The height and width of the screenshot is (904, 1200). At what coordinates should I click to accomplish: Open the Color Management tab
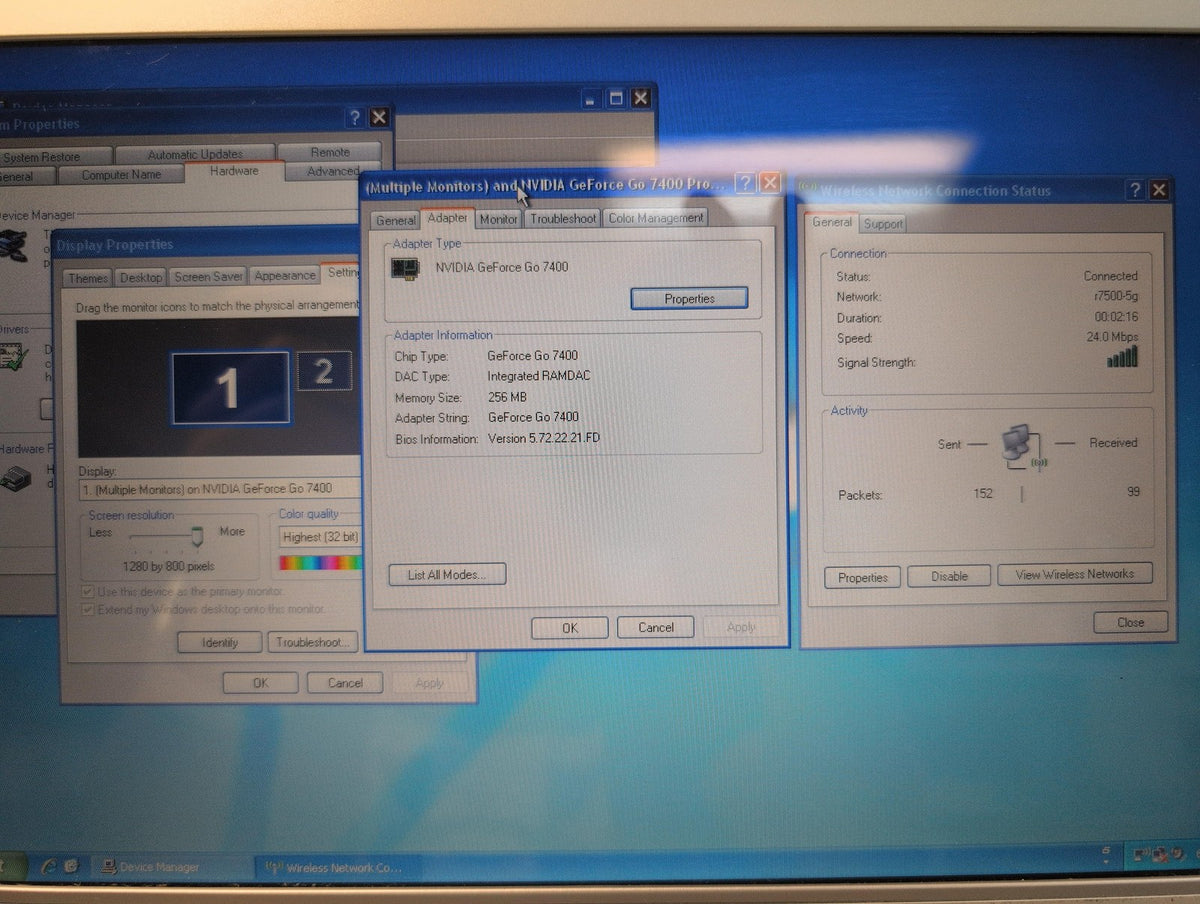[x=656, y=217]
